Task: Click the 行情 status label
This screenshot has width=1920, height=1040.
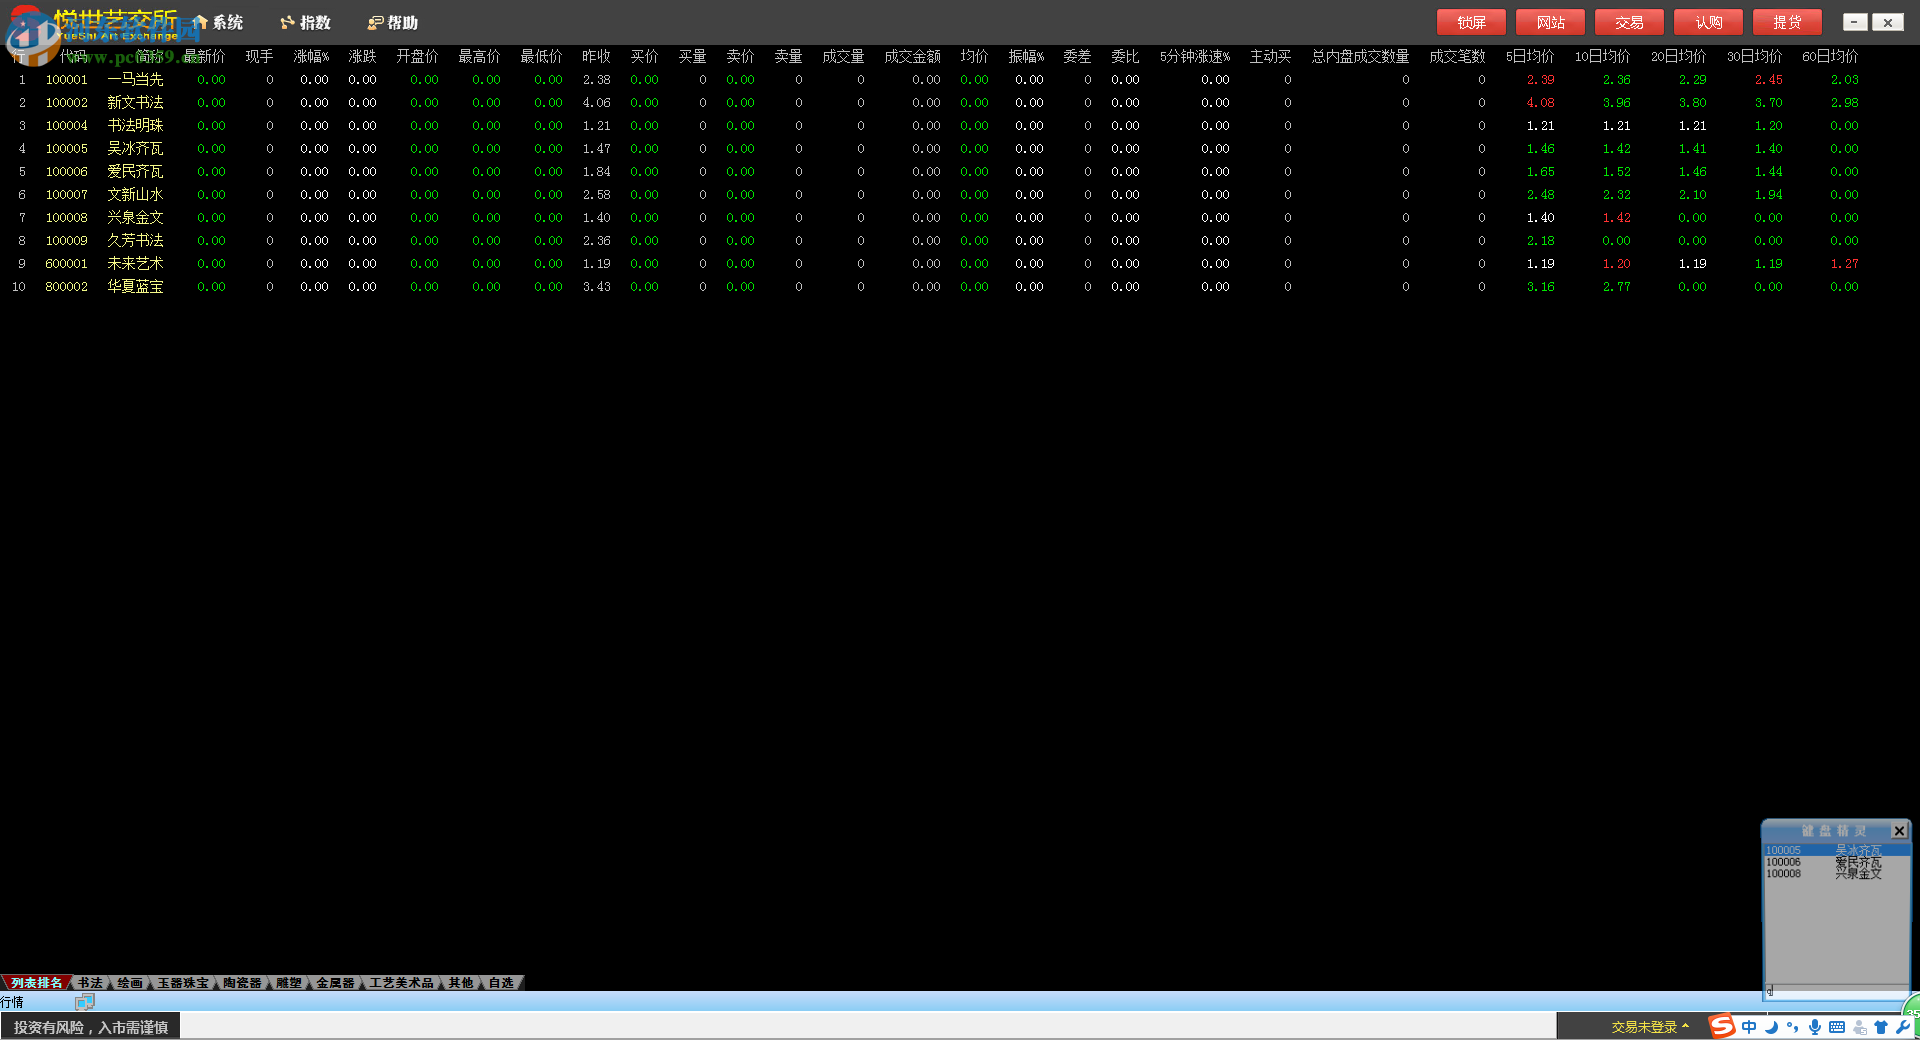Action: pyautogui.click(x=12, y=1002)
